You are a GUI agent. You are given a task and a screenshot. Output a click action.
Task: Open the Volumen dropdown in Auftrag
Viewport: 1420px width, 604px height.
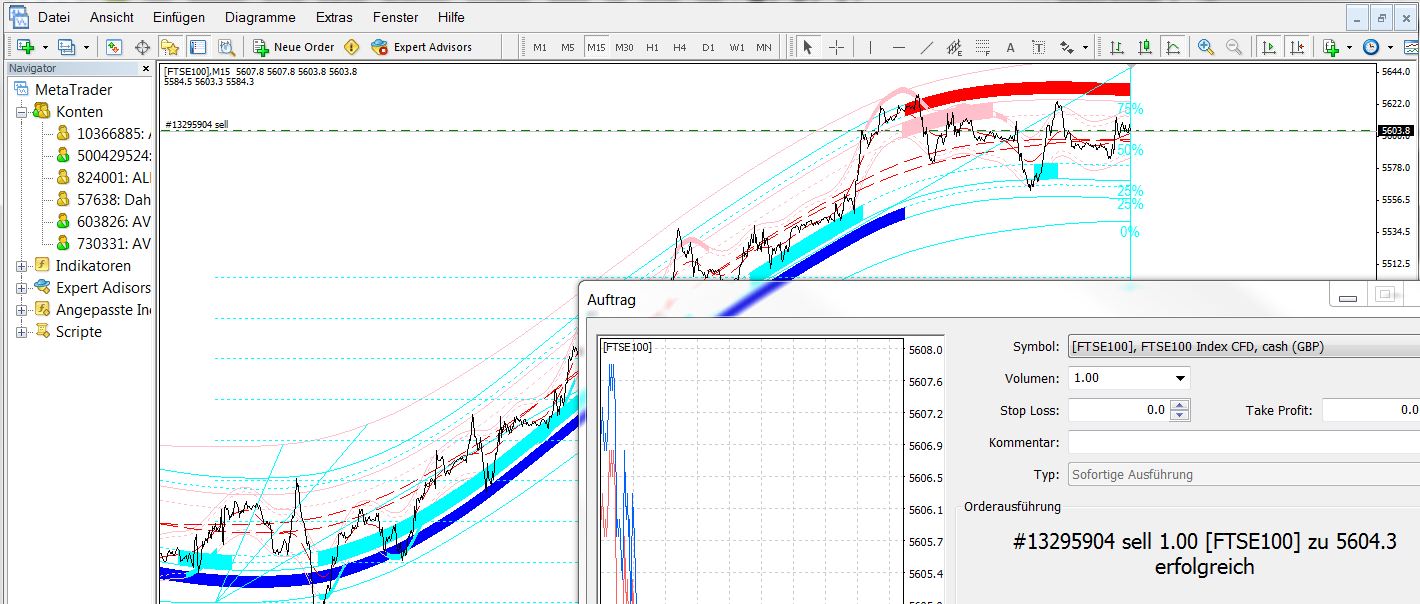[x=1181, y=379]
